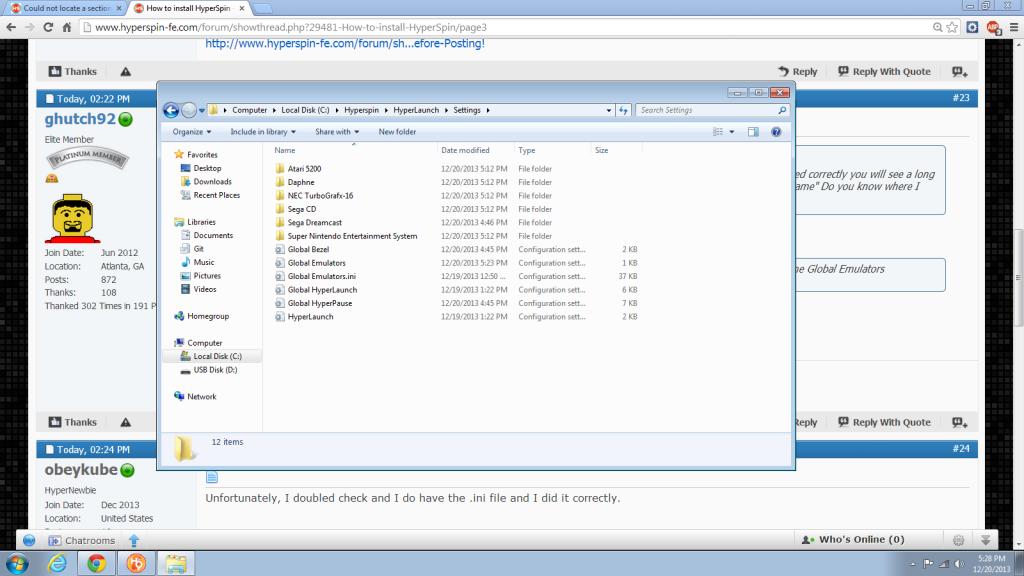Open Pictures library in navigation pane
The width and height of the screenshot is (1024, 576).
point(207,276)
